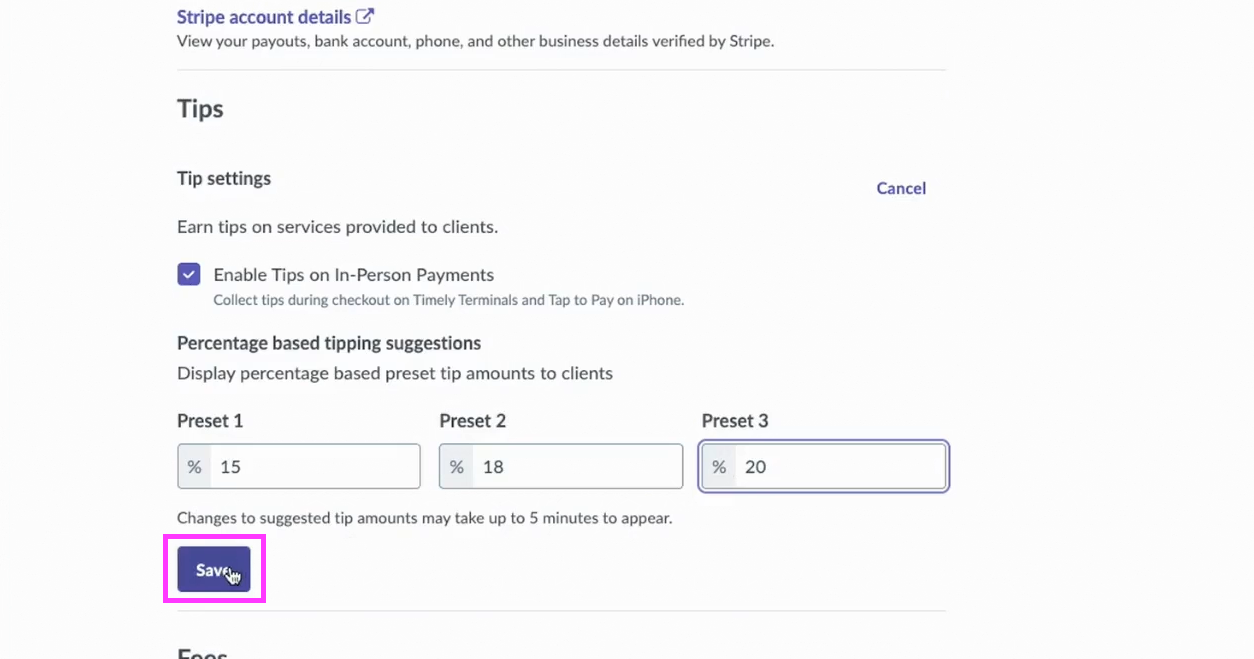
Task: Click the Collect tips during checkout description
Action: [x=448, y=300]
